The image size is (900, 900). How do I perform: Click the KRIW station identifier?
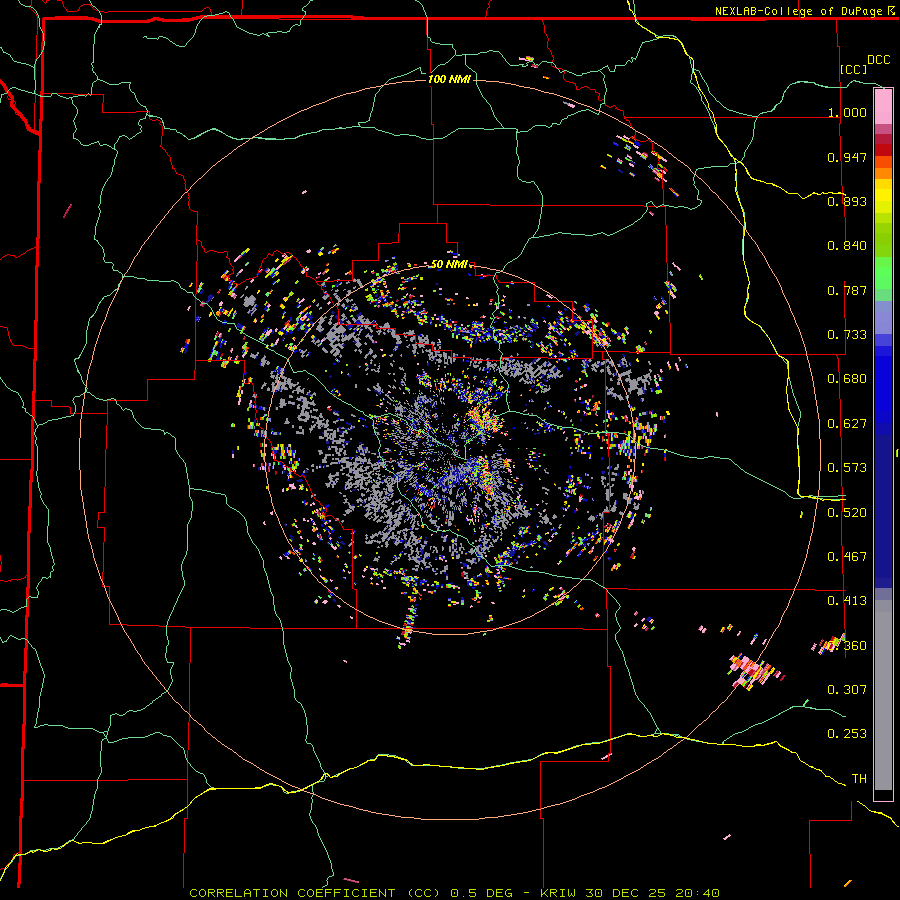(558, 893)
